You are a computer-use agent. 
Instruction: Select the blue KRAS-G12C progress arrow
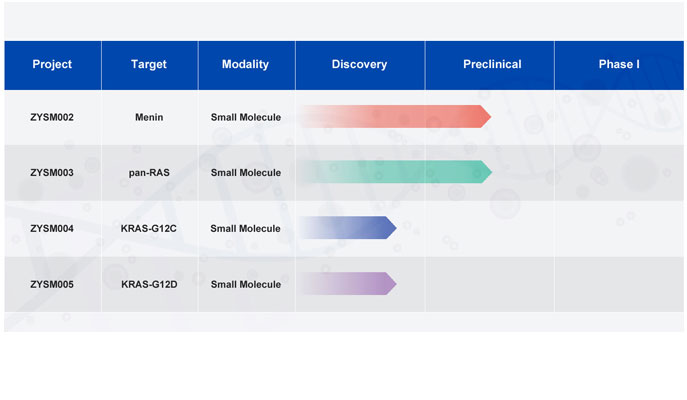coord(348,227)
